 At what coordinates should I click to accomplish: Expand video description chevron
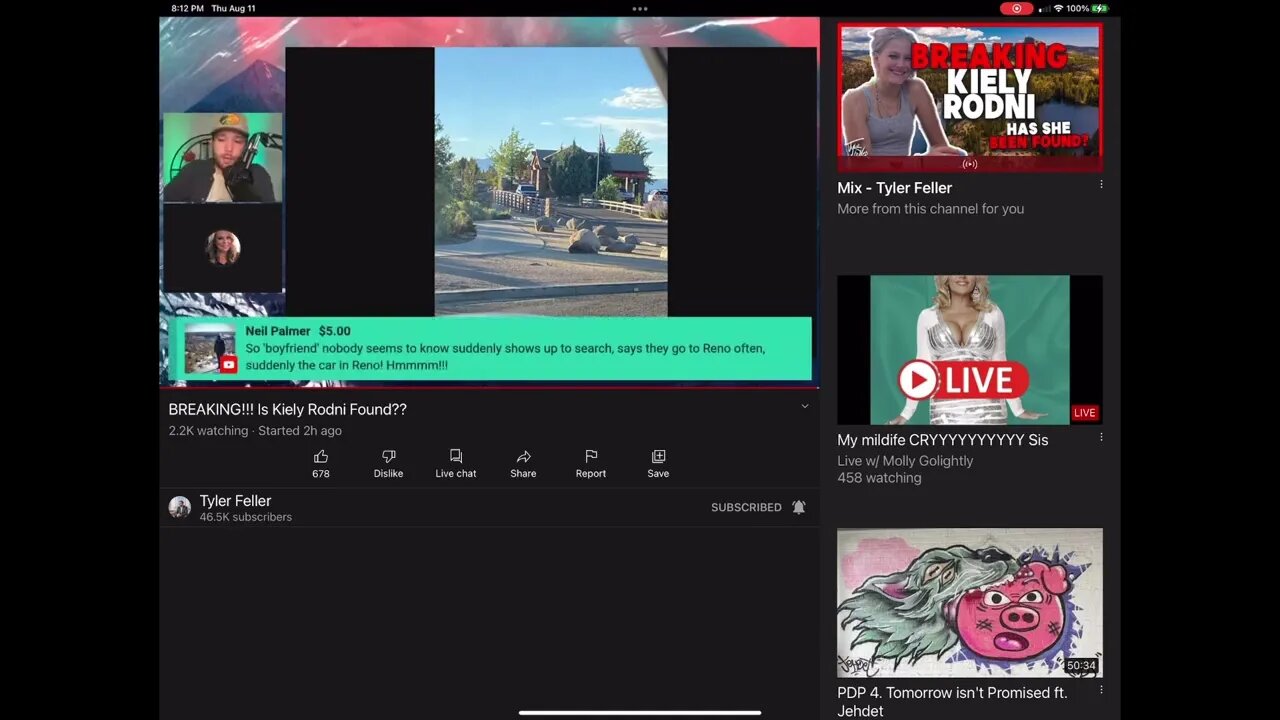(x=805, y=406)
